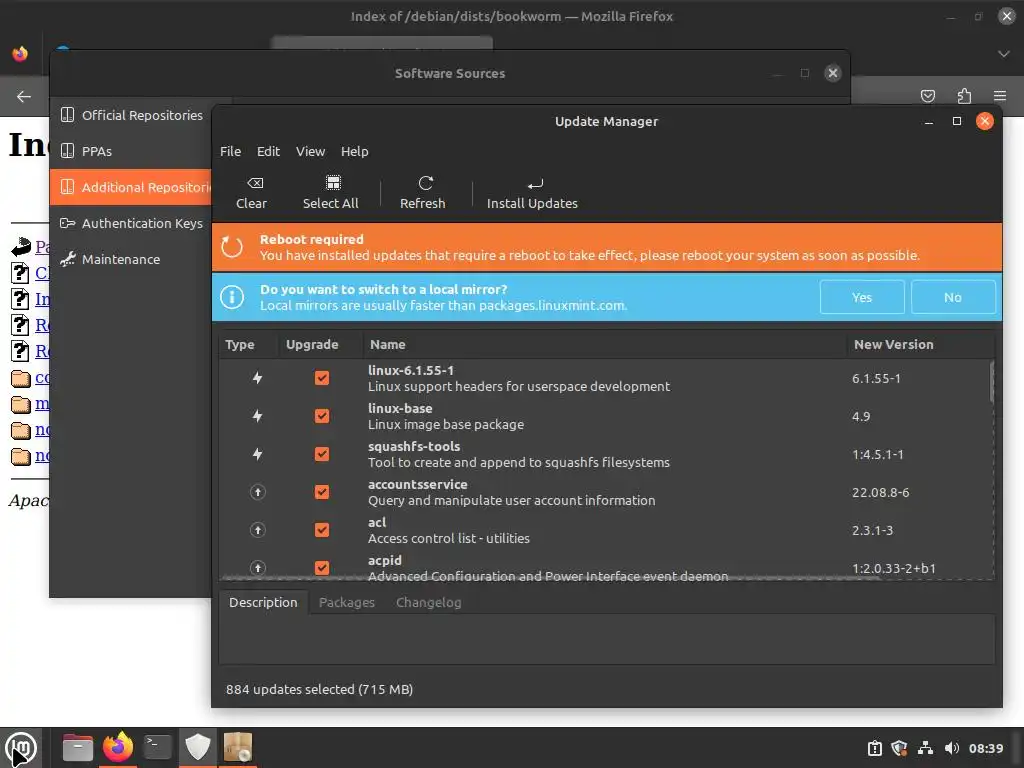Click the up-arrow type icon for accountsservice

258,492
